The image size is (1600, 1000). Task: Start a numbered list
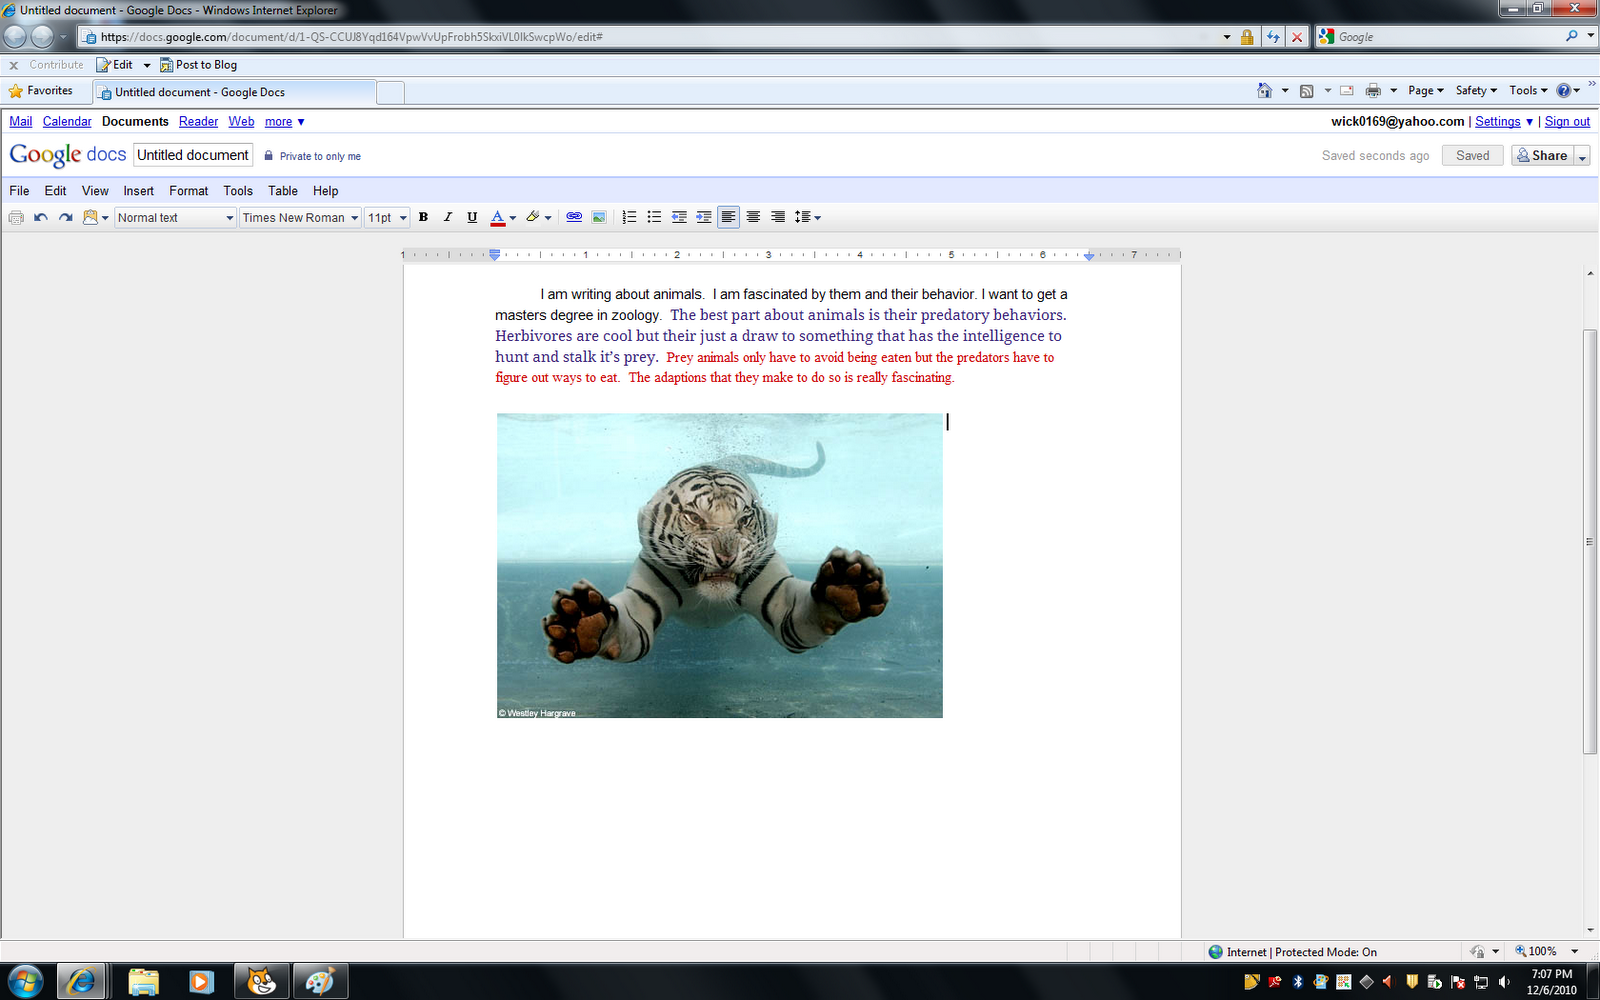(629, 217)
